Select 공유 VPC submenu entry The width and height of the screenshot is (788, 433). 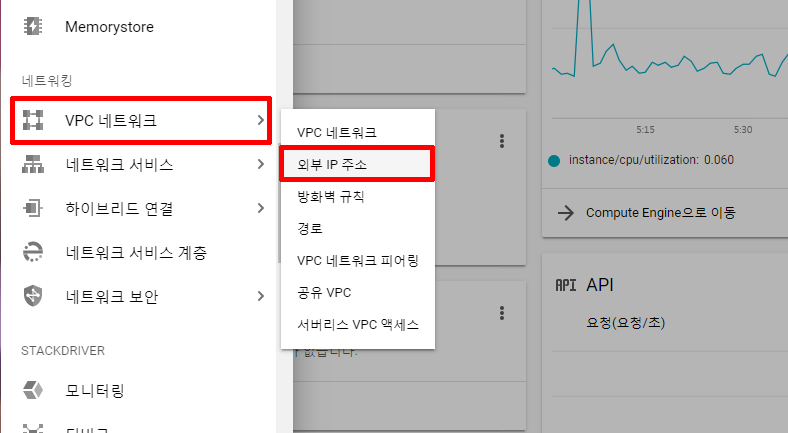(324, 292)
